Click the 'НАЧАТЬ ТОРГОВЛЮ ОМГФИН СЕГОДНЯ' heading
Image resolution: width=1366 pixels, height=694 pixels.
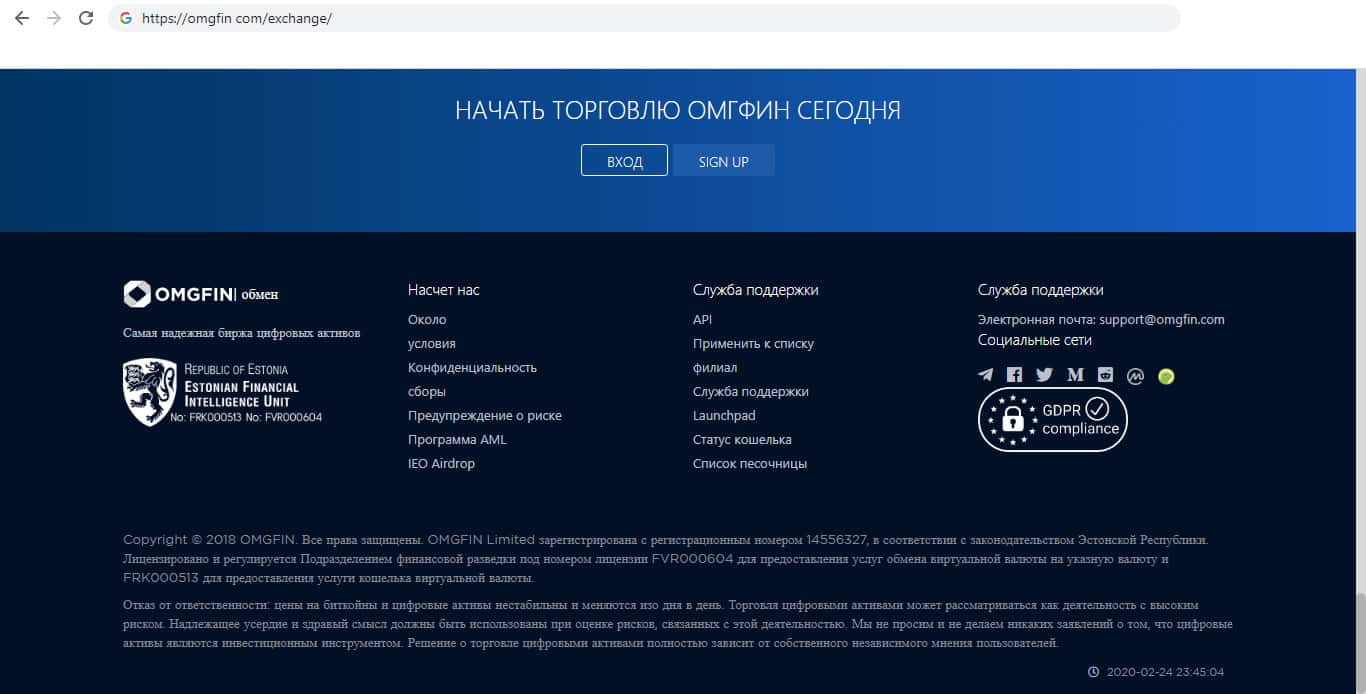click(x=678, y=110)
